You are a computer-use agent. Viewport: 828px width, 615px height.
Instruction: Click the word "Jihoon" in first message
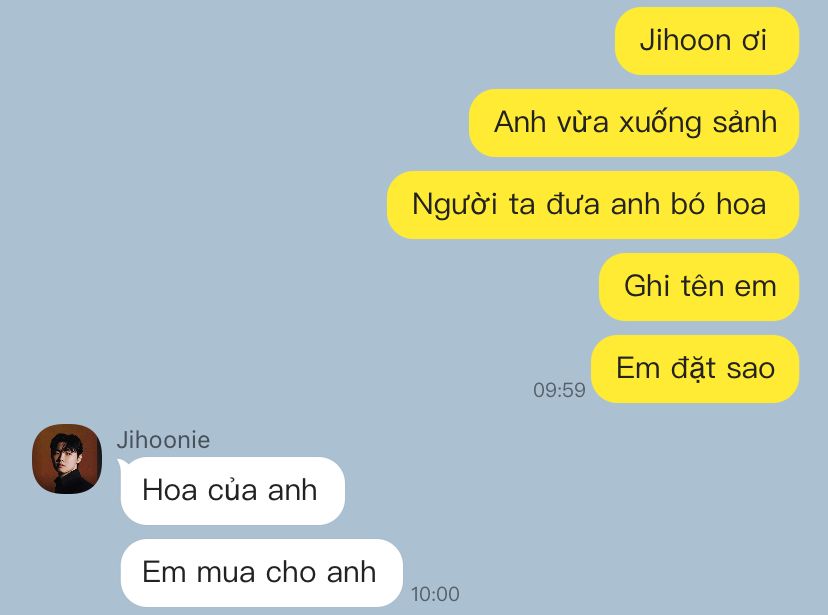point(685,41)
